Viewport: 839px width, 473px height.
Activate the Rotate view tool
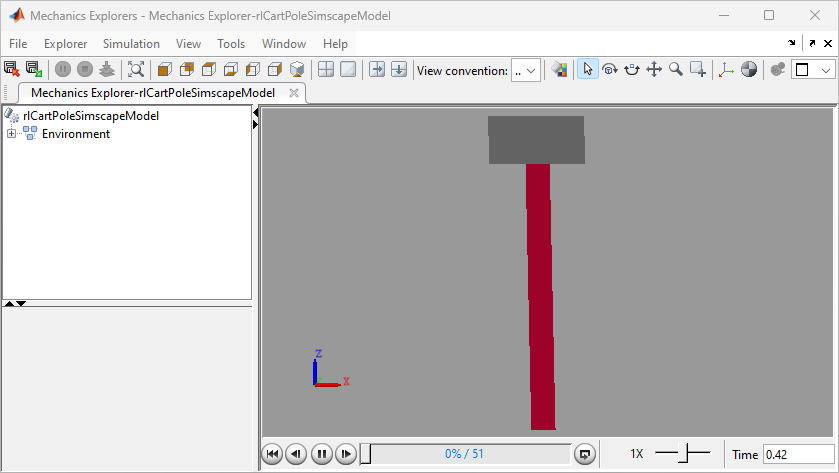610,69
